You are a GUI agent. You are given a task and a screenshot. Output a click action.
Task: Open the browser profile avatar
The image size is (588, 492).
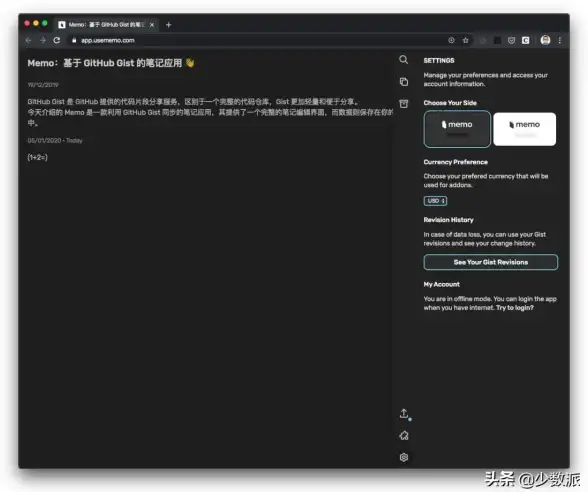545,40
